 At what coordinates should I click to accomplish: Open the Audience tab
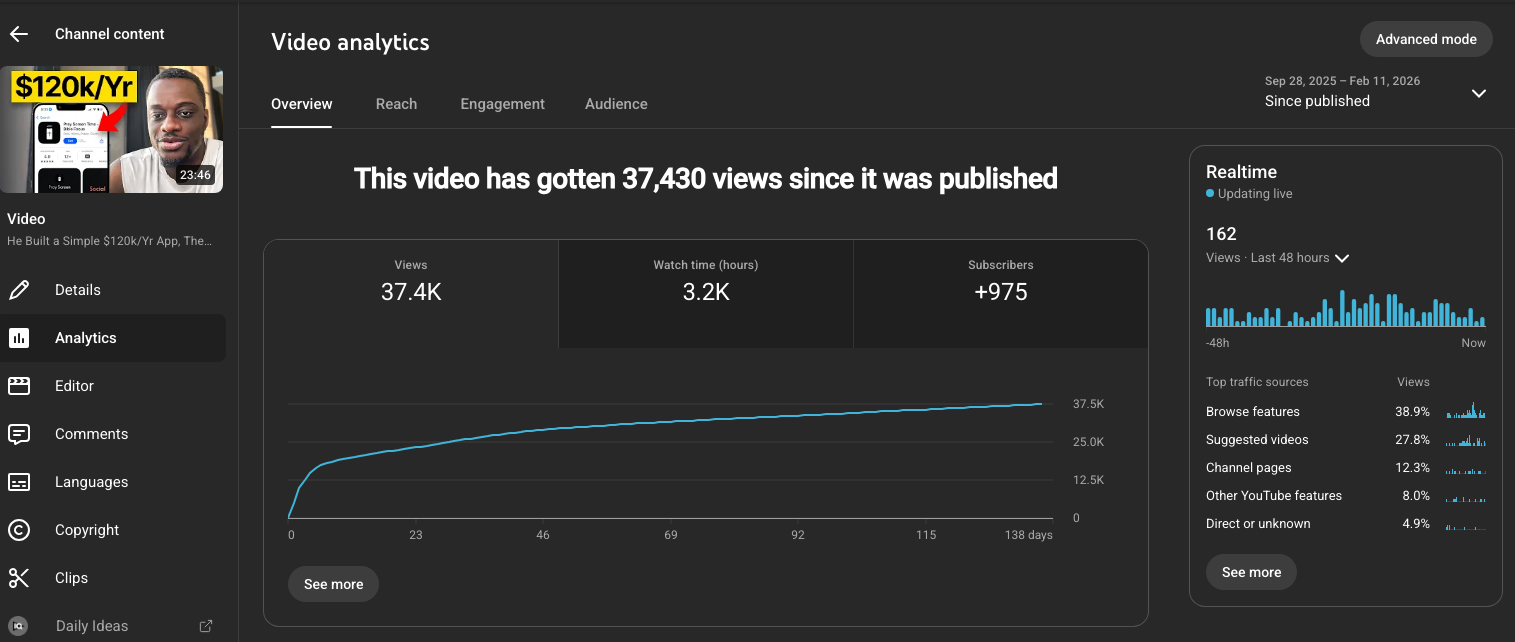click(616, 103)
